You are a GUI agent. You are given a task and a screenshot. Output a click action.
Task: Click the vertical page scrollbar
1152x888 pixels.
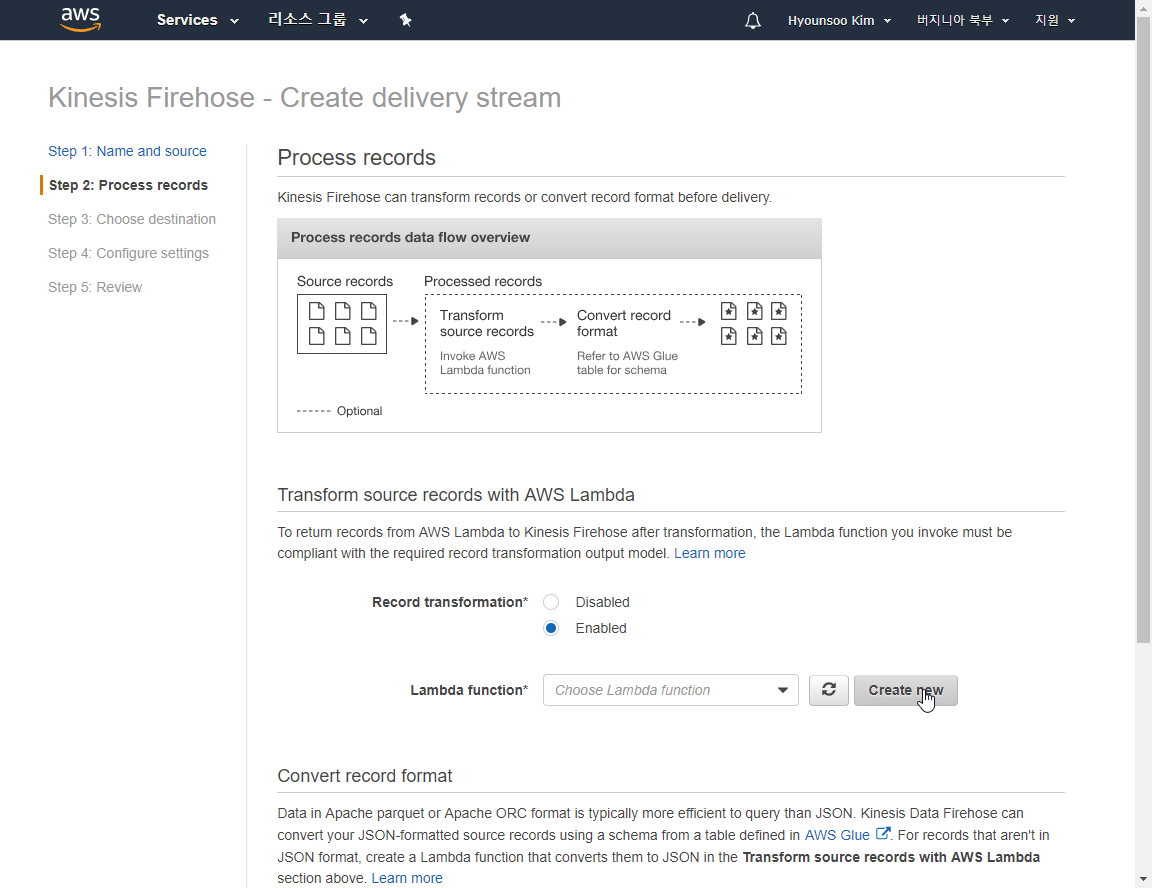pos(1143,329)
